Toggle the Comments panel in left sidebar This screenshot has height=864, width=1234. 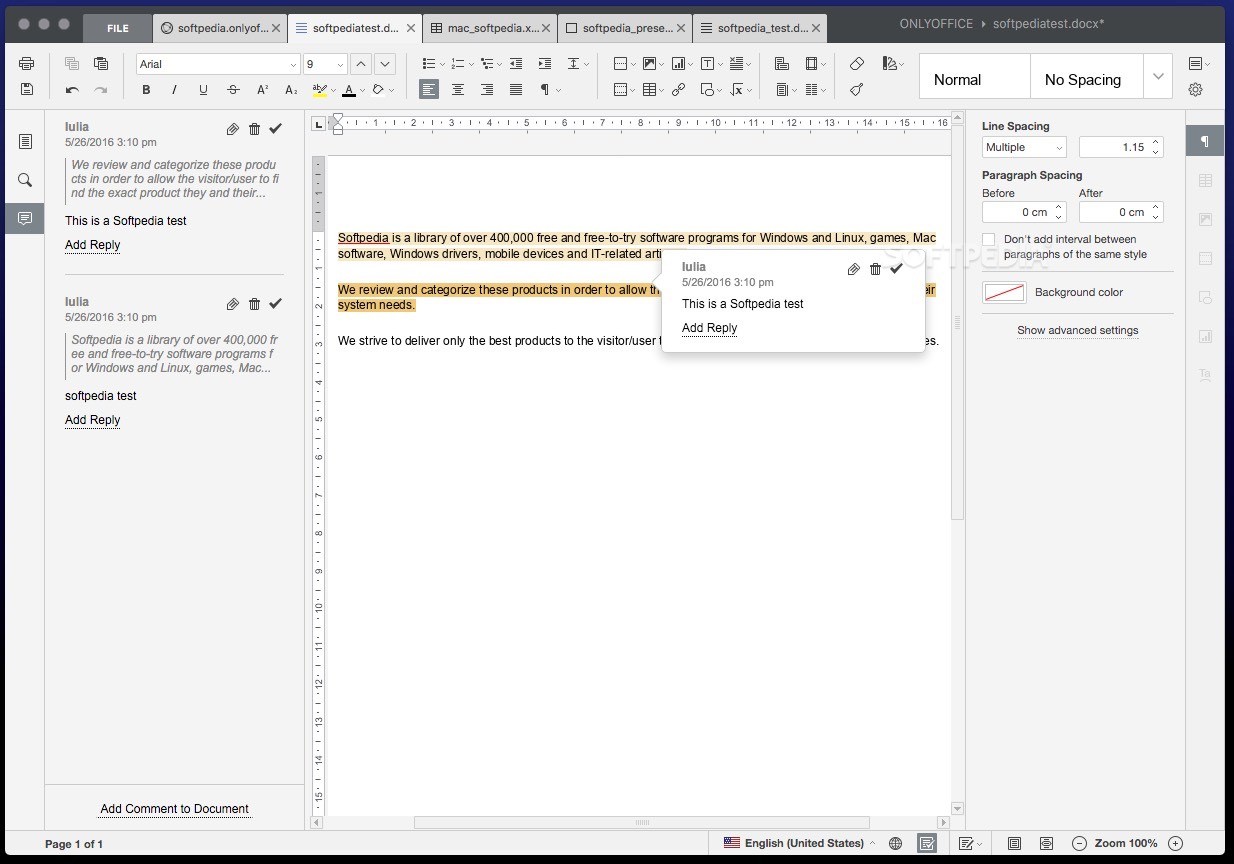pyautogui.click(x=25, y=218)
